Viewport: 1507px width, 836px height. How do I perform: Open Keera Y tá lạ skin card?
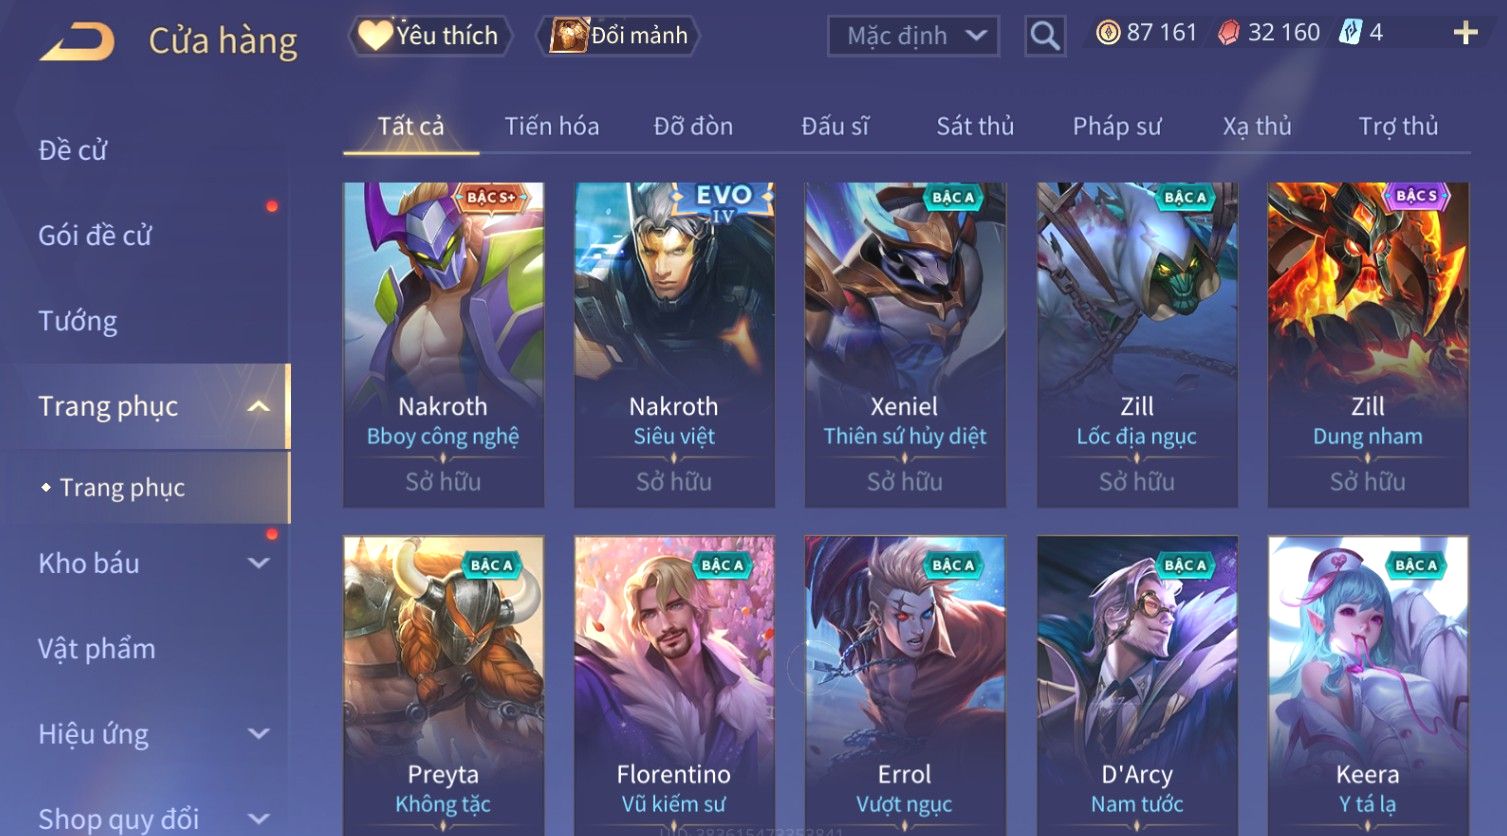coord(1368,685)
